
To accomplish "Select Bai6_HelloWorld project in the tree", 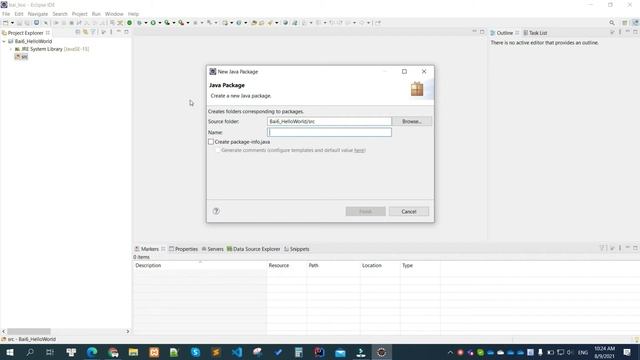I will coord(33,41).
